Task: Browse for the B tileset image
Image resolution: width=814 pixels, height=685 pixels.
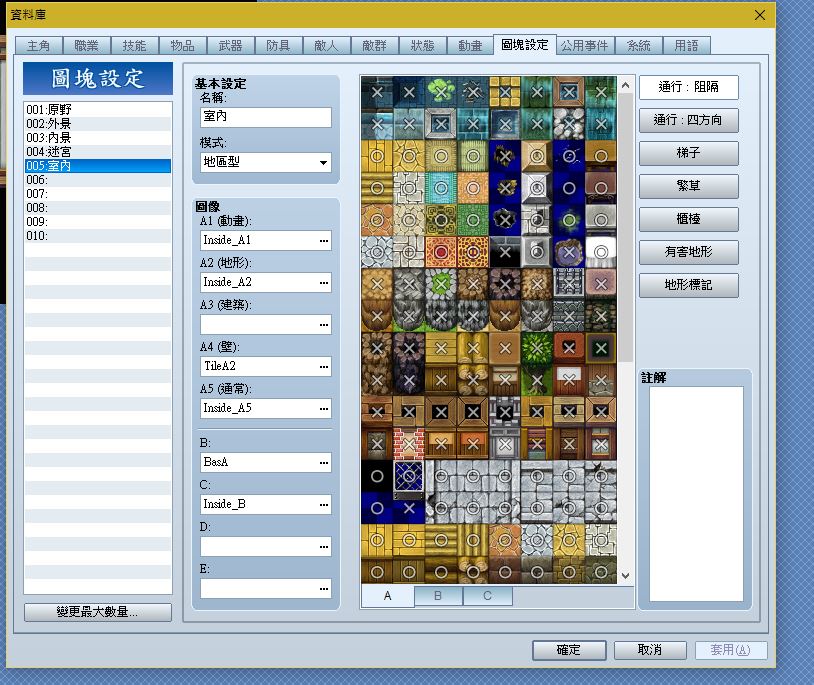Action: point(324,462)
